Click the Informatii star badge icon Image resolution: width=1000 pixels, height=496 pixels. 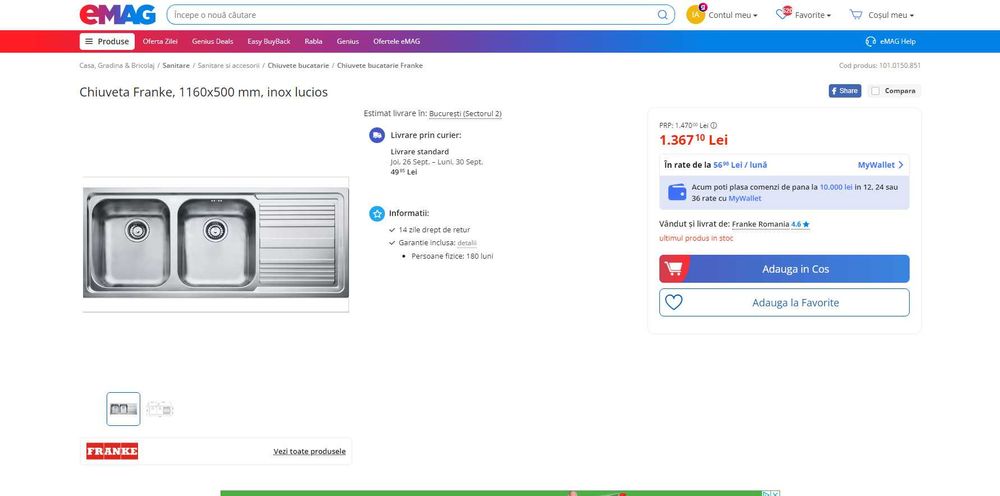(x=377, y=214)
